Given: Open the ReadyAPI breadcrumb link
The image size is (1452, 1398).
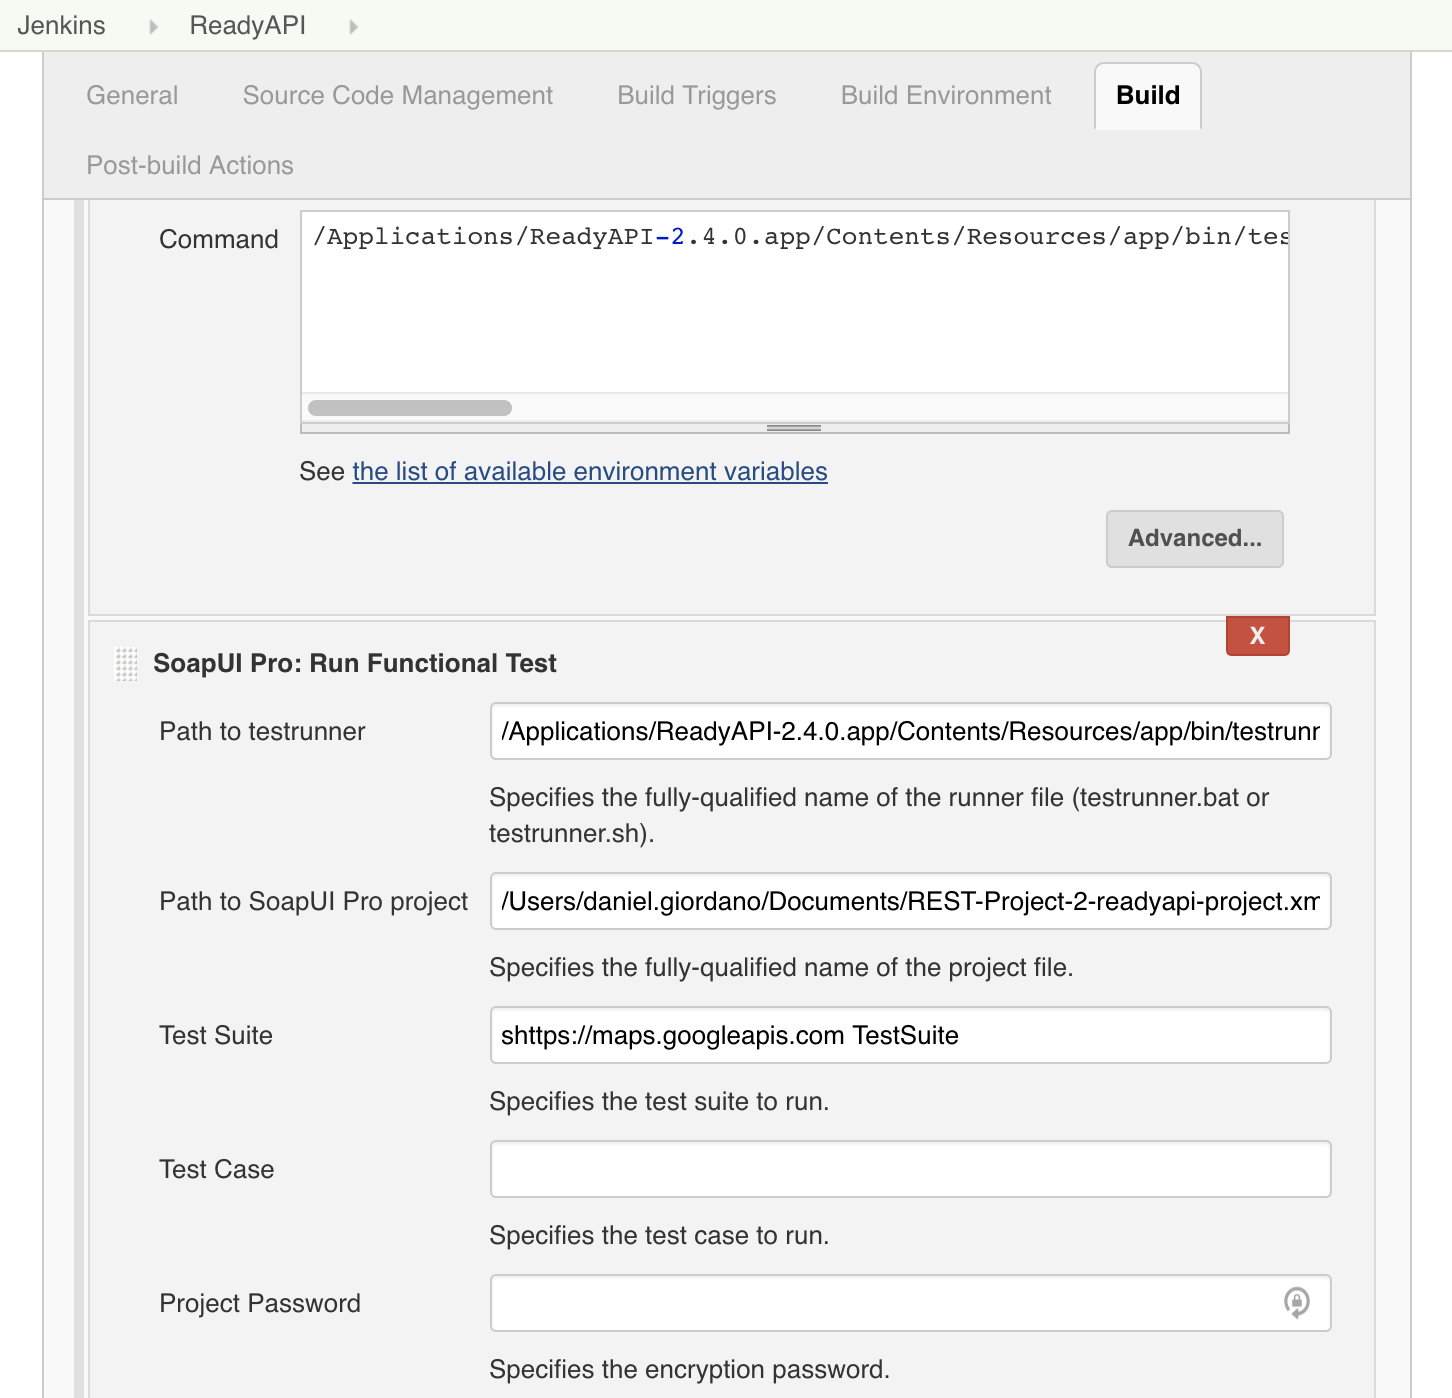Looking at the screenshot, I should click(246, 25).
